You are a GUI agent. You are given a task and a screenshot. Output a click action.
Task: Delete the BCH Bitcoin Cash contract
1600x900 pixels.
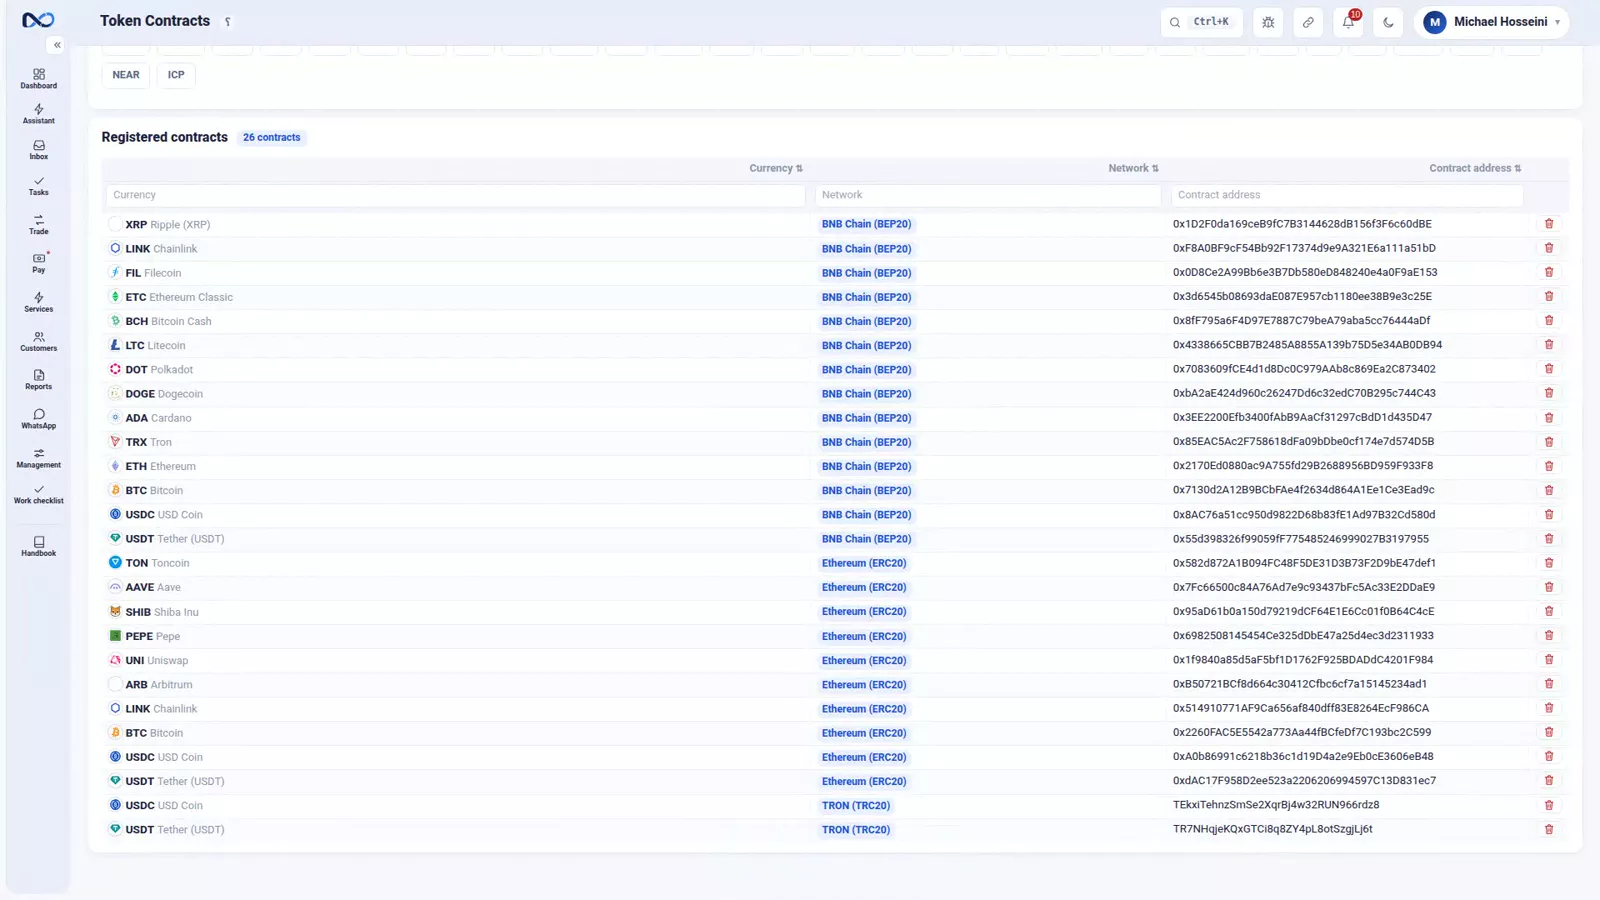pos(1549,321)
